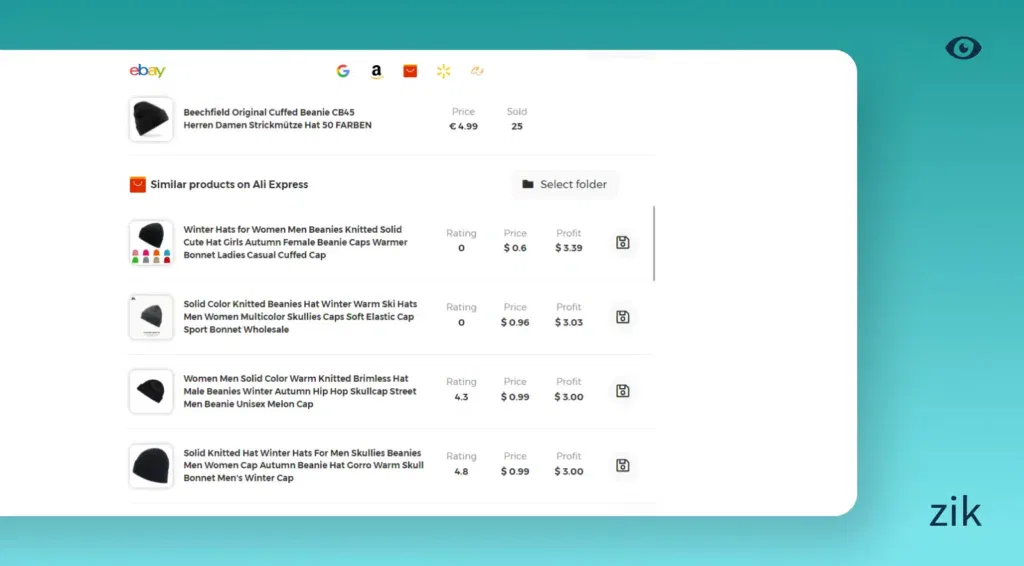Open Women Men Solid Color Warm listing
Viewport: 1024px width, 566px height.
[296, 391]
